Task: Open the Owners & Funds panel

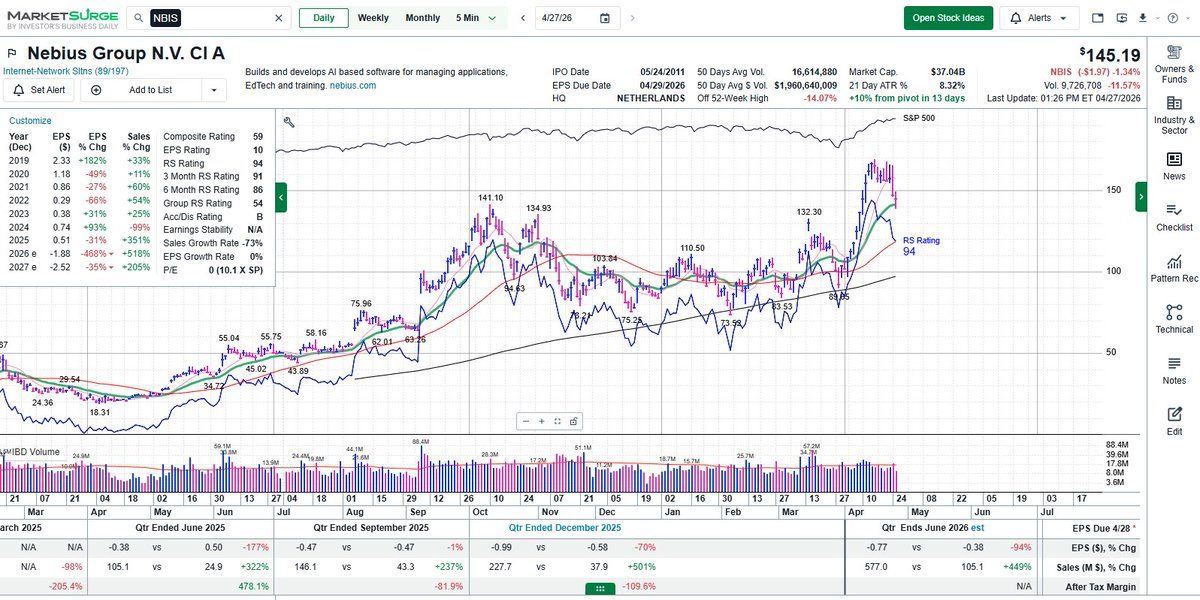Action: pos(1174,66)
